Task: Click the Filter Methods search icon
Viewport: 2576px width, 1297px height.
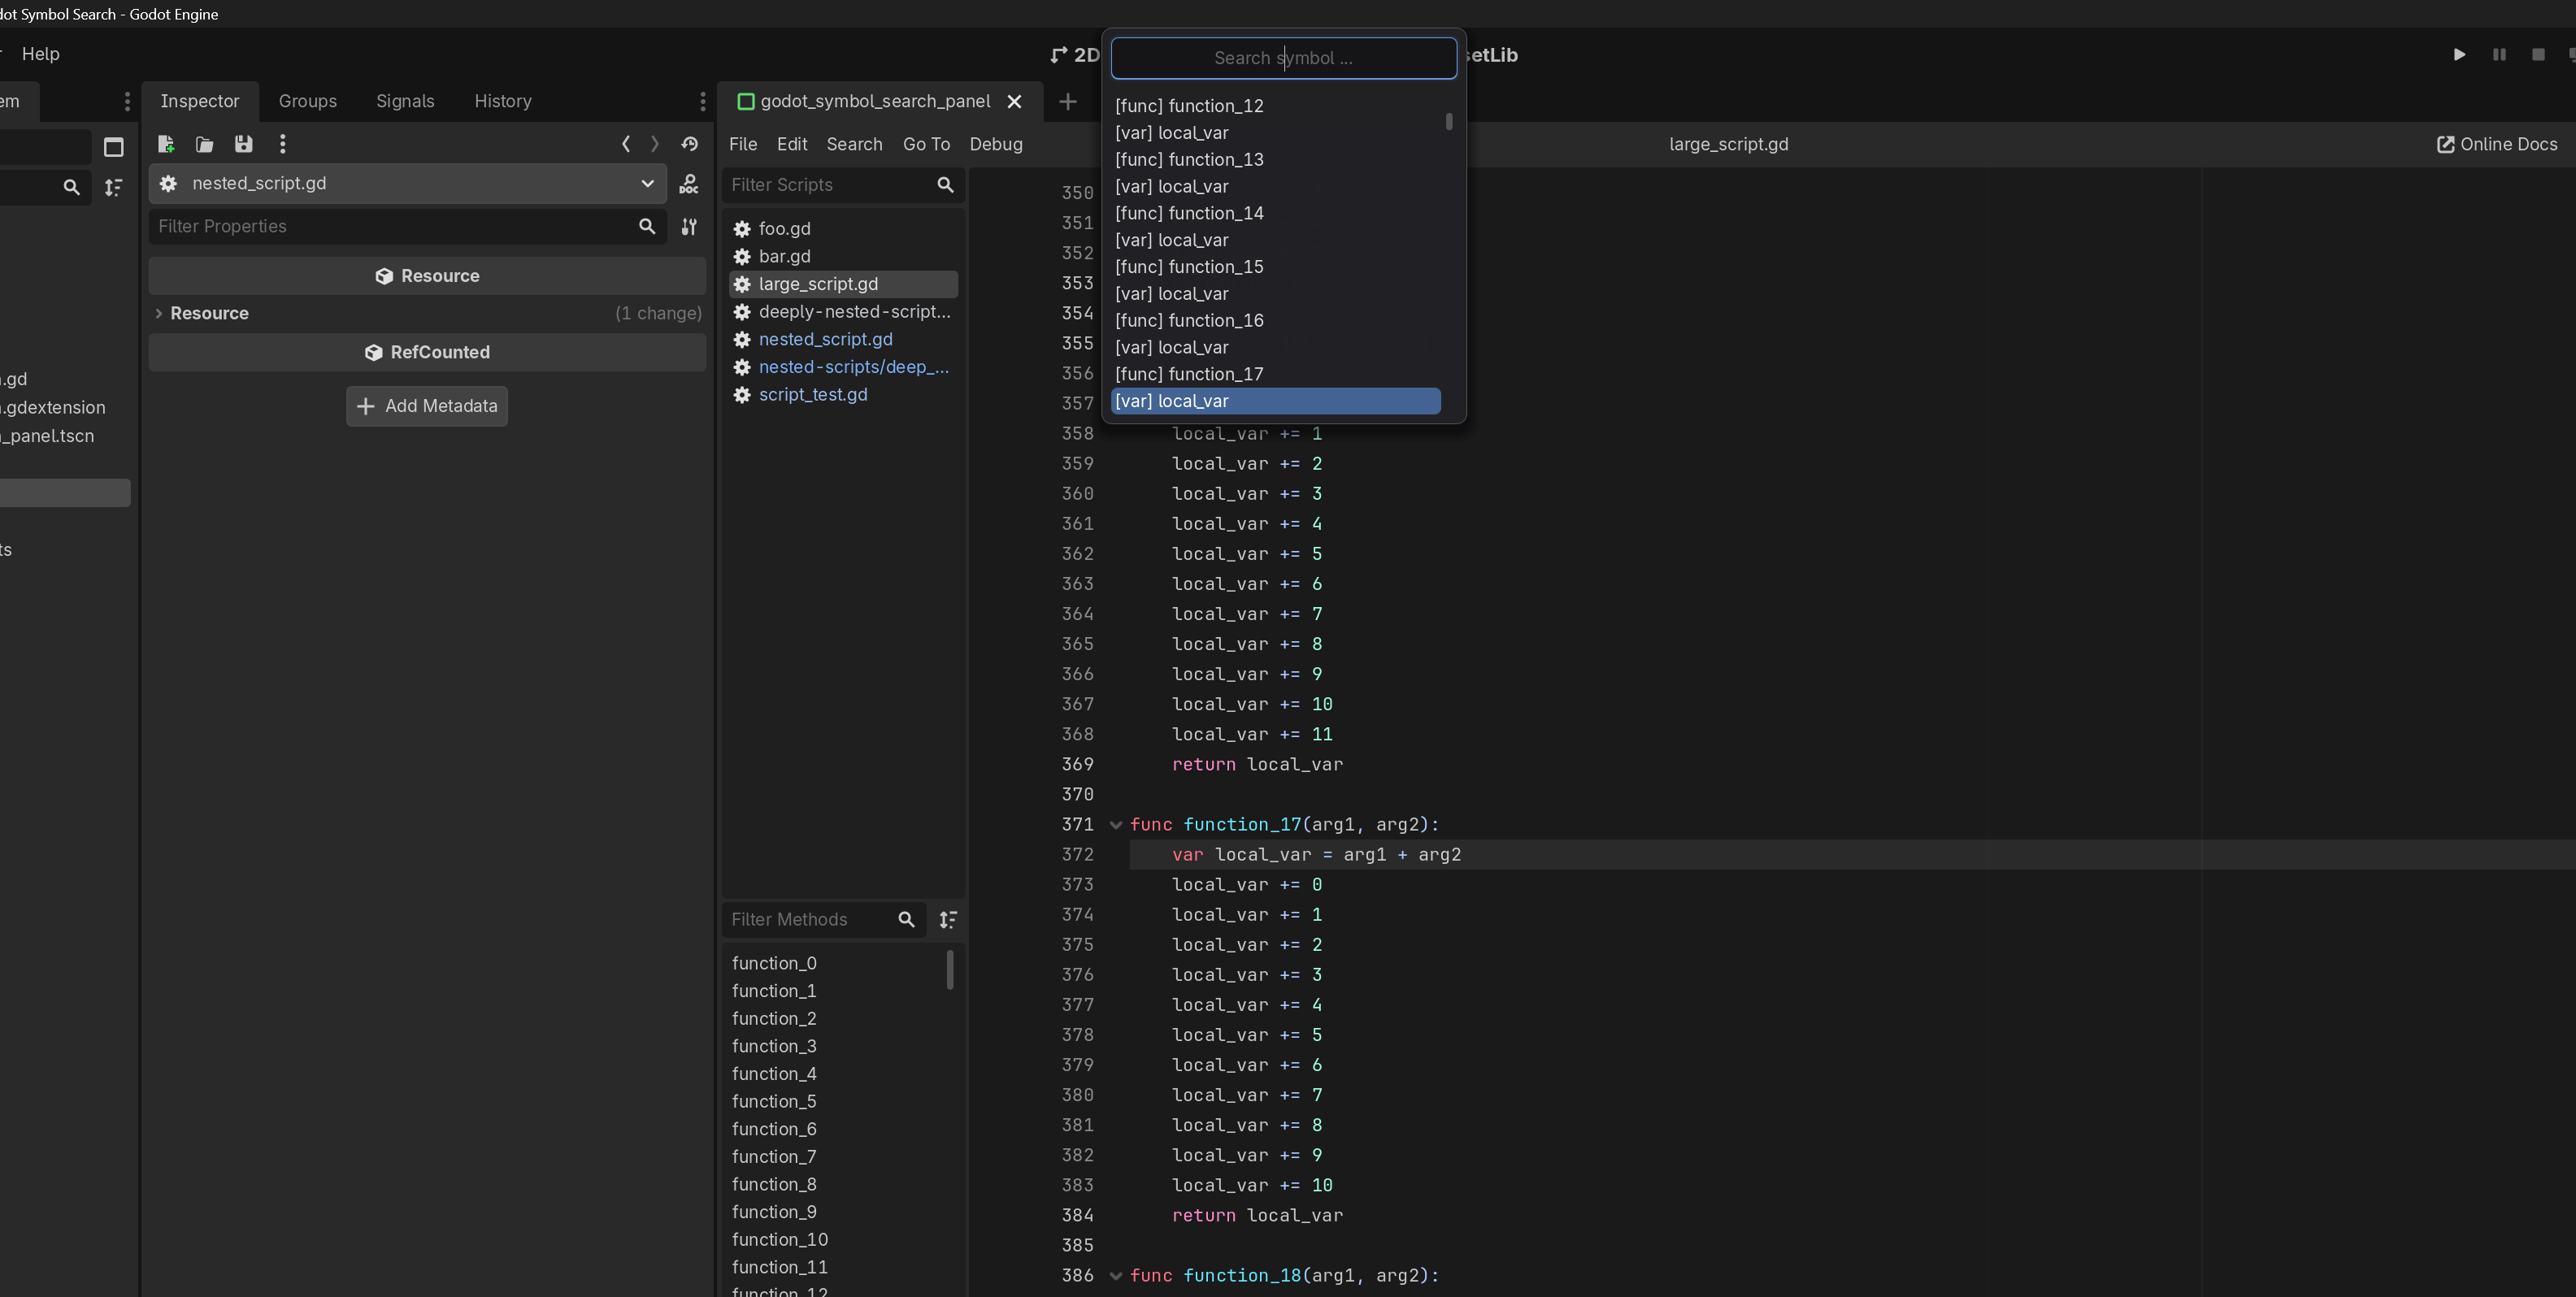Action: click(906, 919)
